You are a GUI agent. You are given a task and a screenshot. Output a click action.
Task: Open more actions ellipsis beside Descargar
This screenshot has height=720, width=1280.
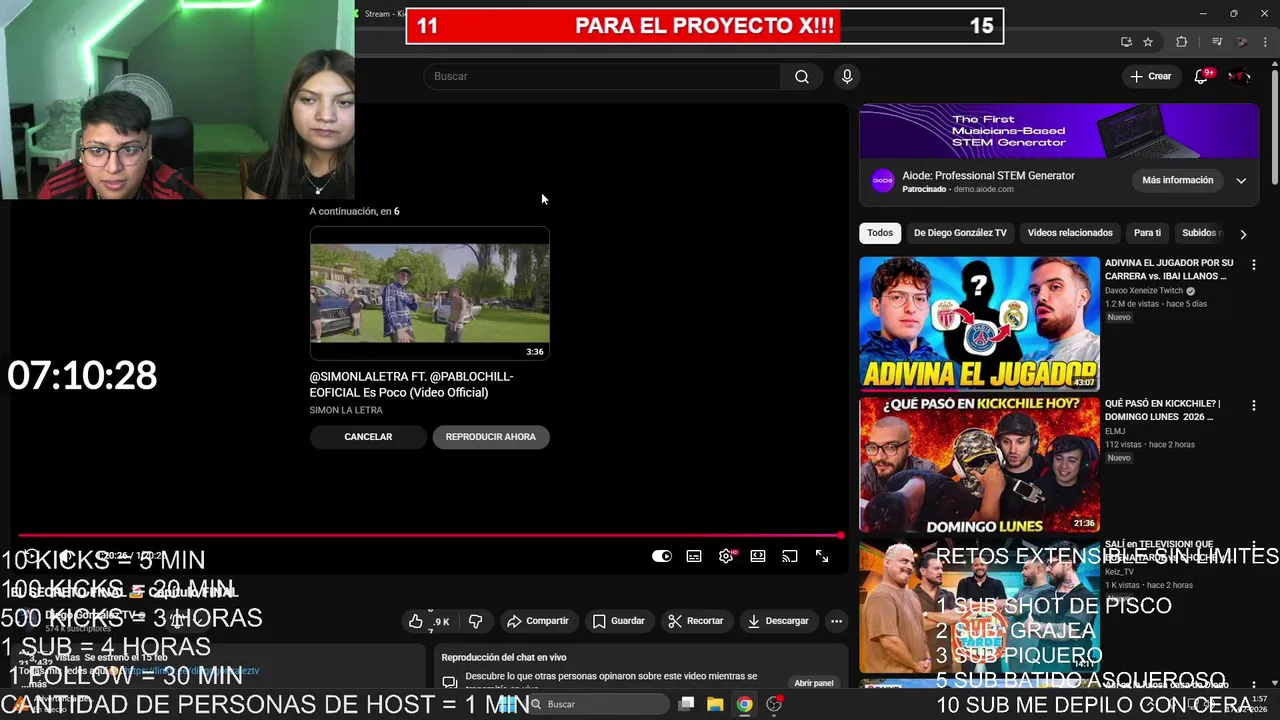836,621
